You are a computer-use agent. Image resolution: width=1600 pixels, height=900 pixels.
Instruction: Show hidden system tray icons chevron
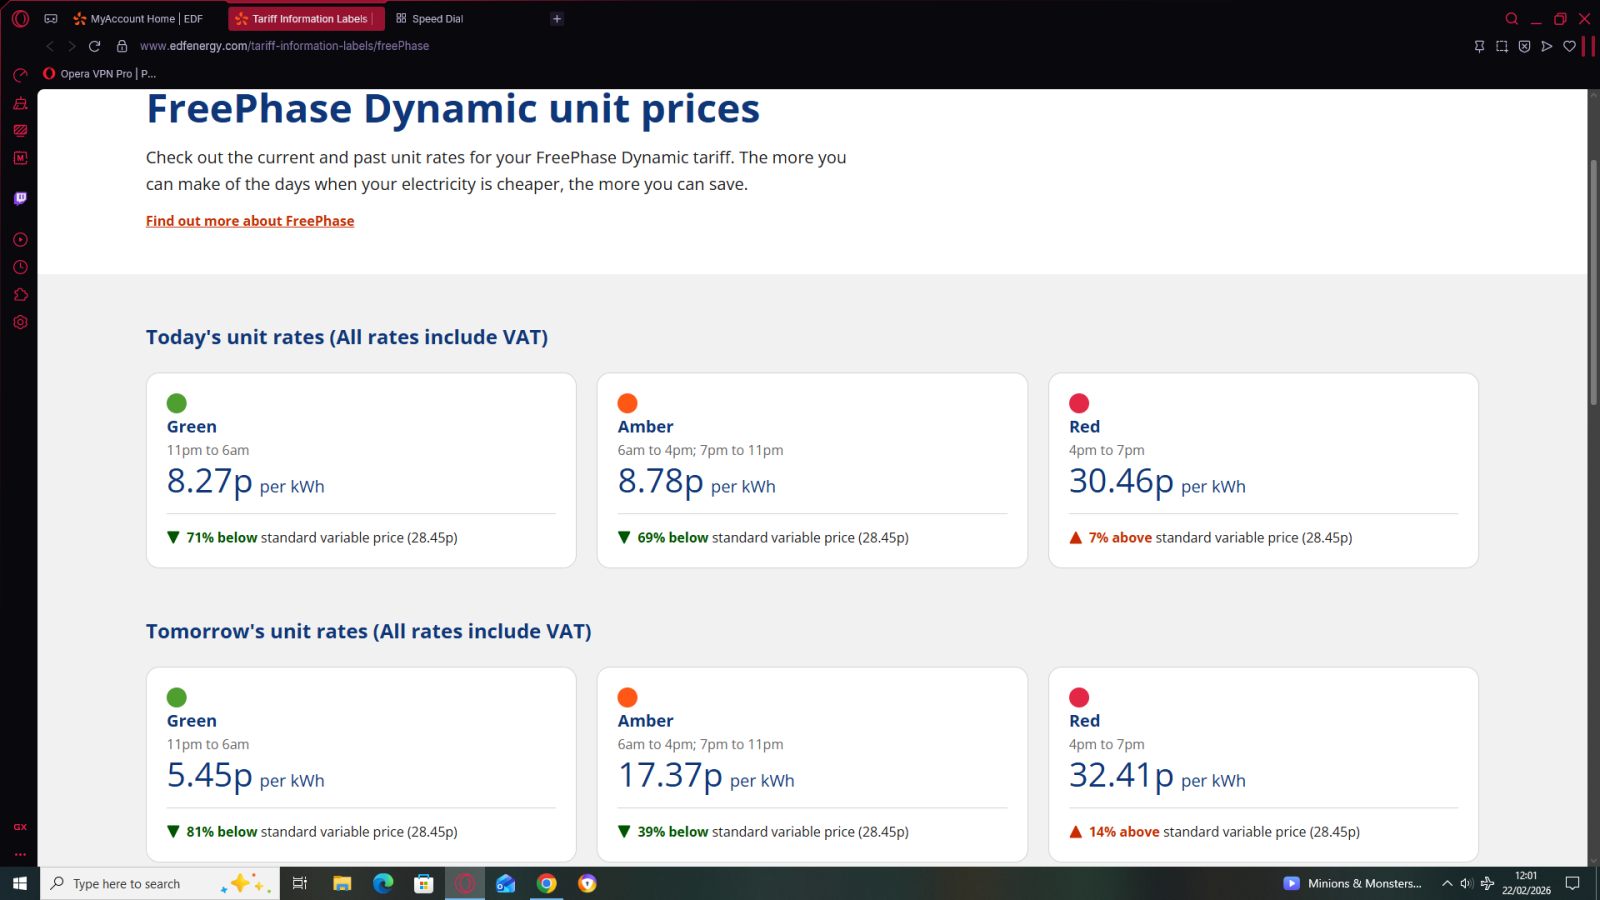coord(1446,883)
